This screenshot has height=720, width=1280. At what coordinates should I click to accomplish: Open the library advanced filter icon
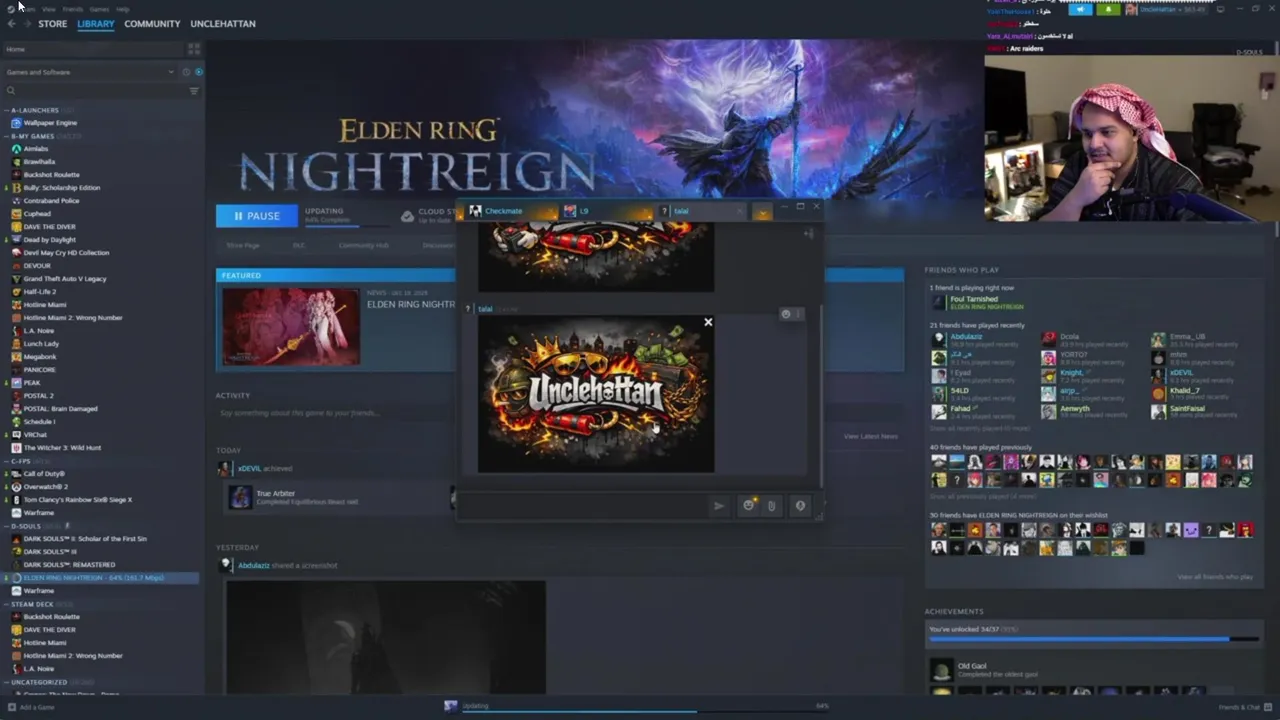point(194,91)
